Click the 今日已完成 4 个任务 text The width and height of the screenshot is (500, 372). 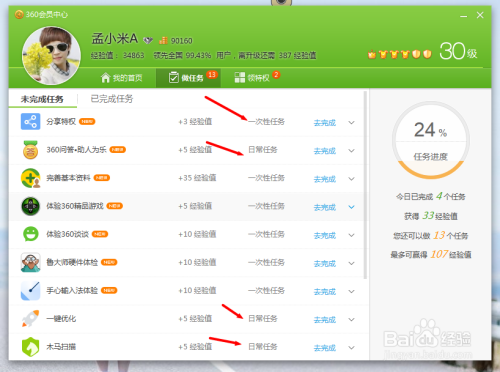pyautogui.click(x=430, y=196)
